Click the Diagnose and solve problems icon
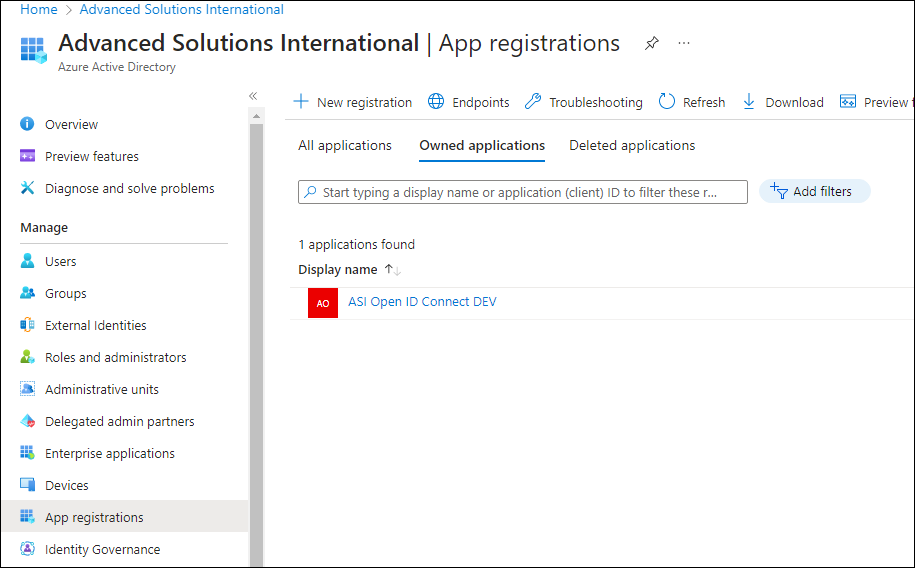This screenshot has height=568, width=915. (x=27, y=187)
